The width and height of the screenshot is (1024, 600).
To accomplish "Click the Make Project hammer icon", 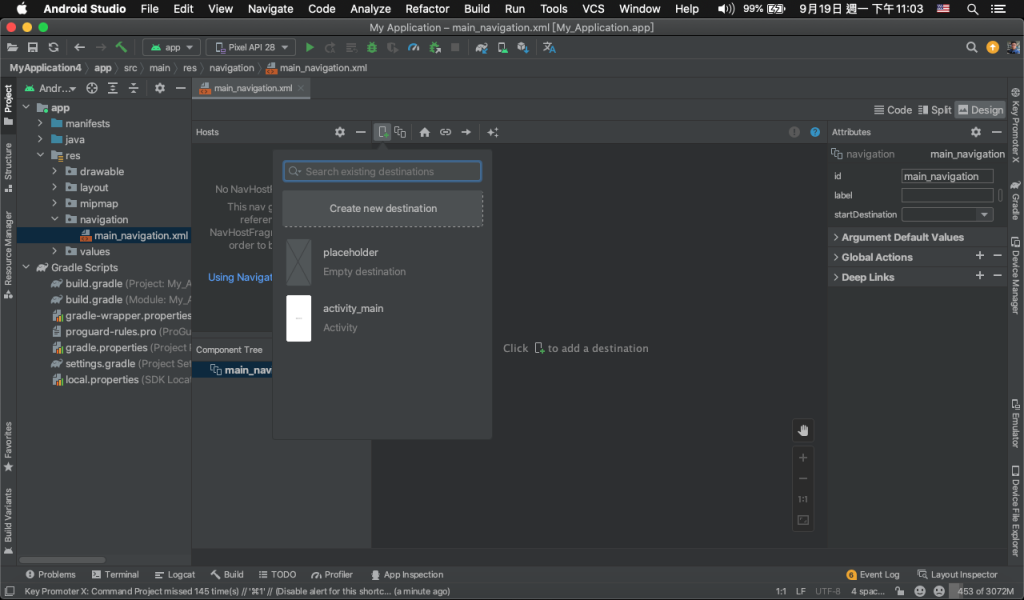I will (121, 48).
